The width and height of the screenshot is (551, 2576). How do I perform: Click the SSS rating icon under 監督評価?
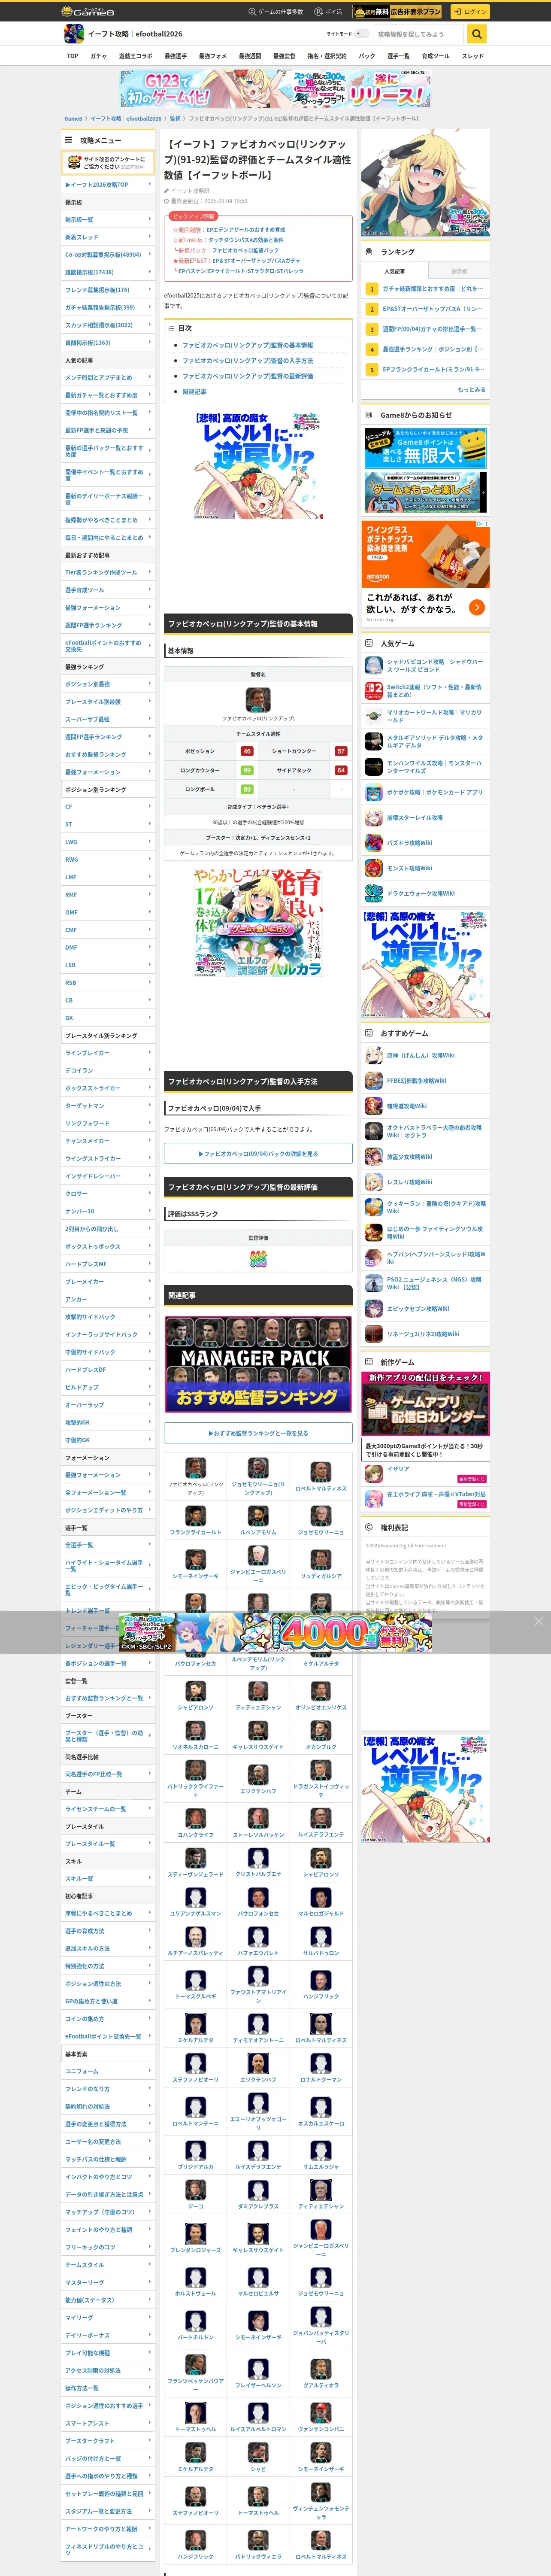click(258, 1259)
